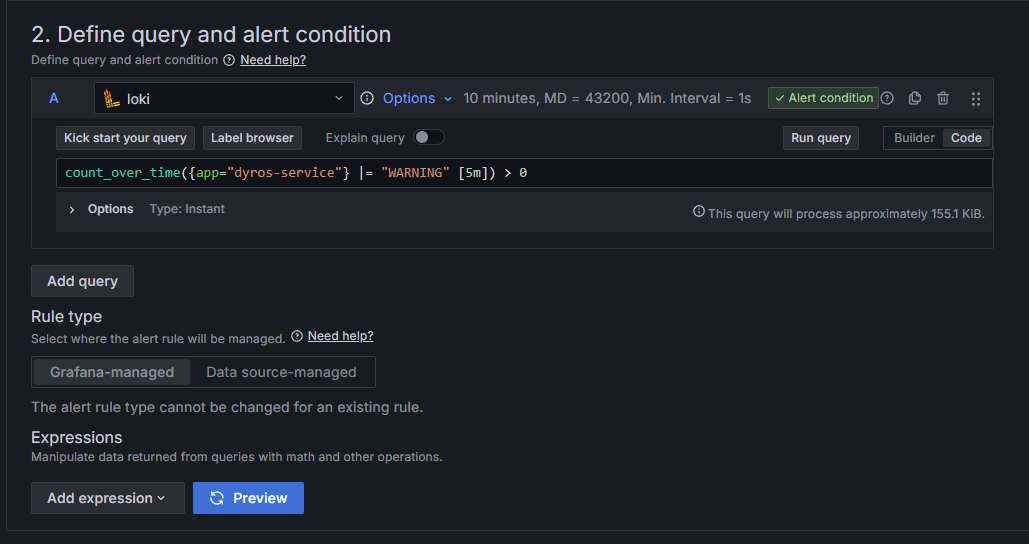
Task: Click inside the LogQL query editor field
Action: tap(700, 173)
